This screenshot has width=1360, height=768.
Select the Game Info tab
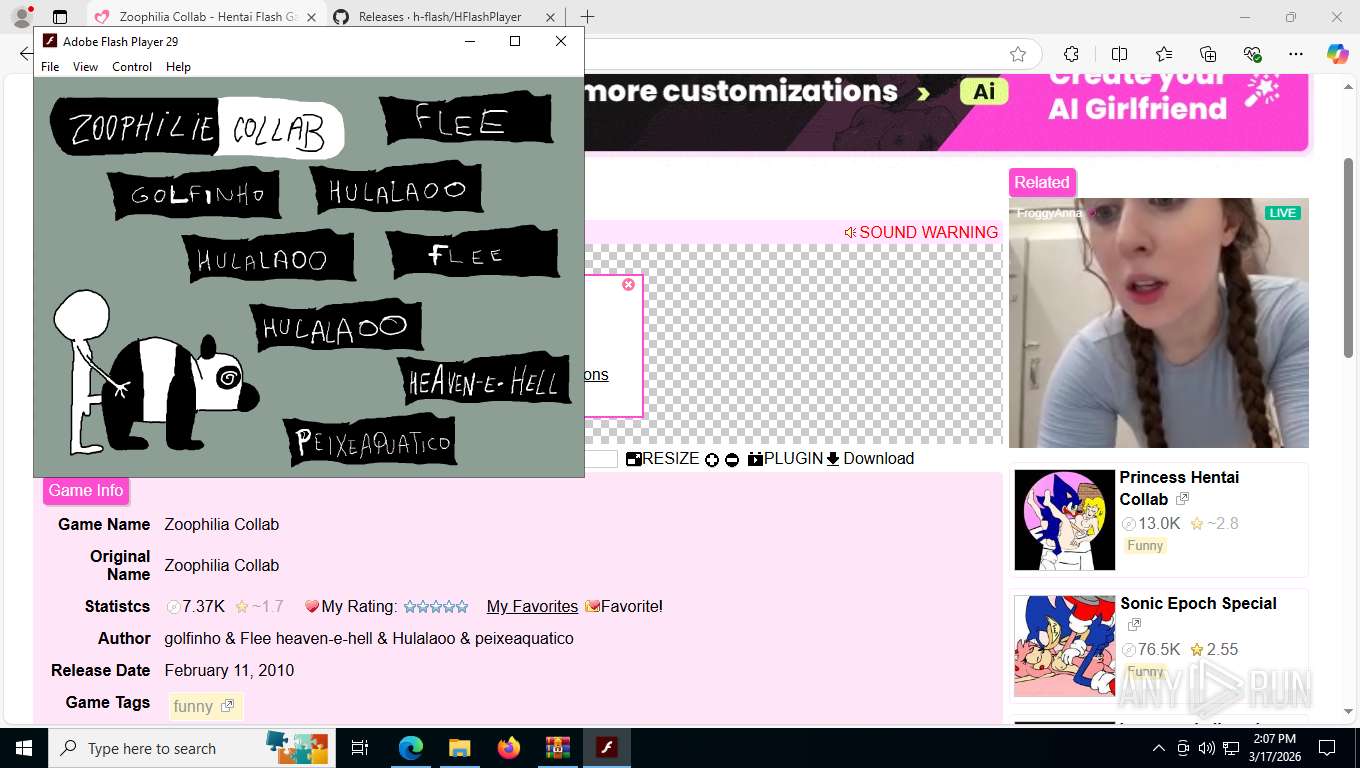click(86, 491)
